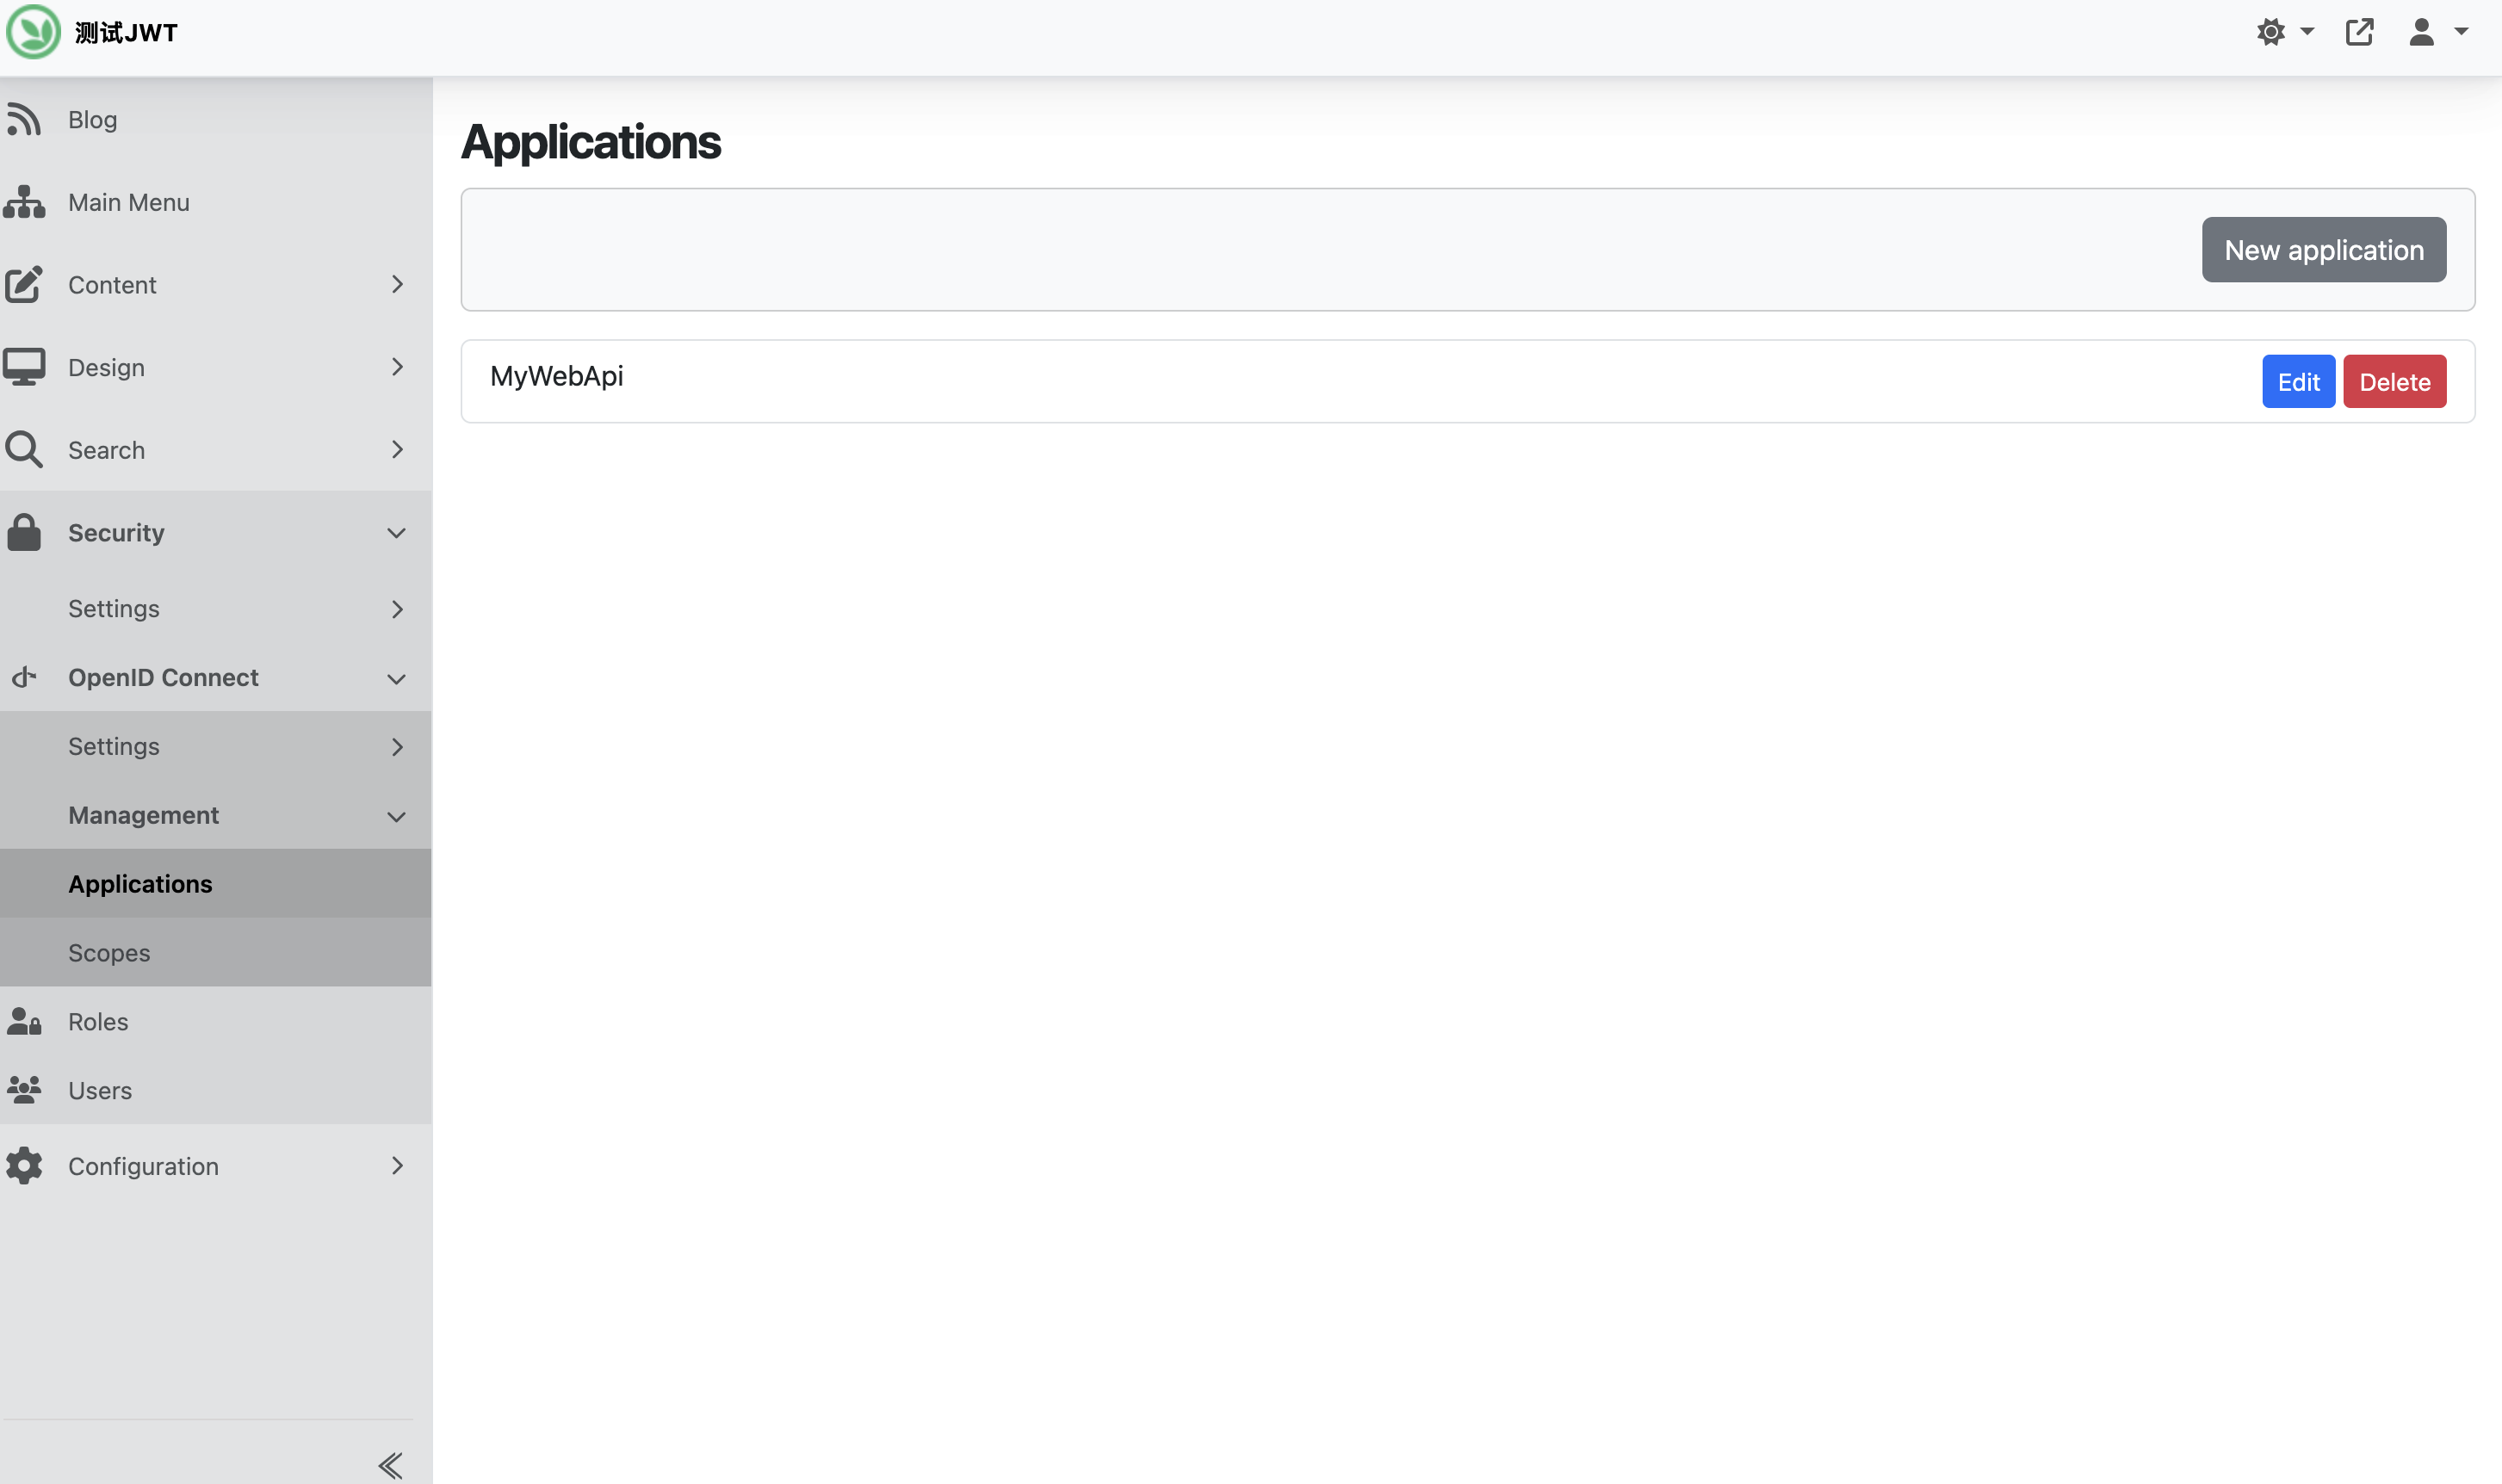Expand OpenID Connect Settings chevron
This screenshot has height=1484, width=2502.
click(397, 747)
